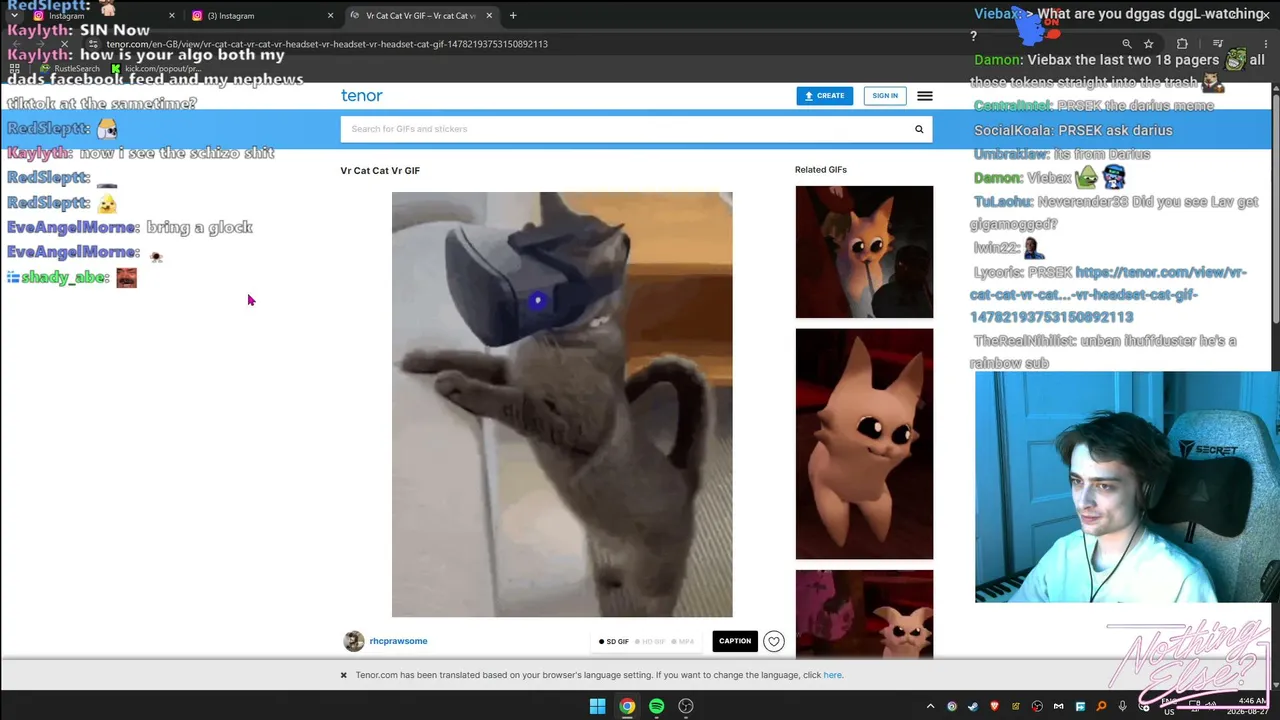Open the first related GIF of orange cat
Screen dimensions: 1280x720
(x=864, y=252)
